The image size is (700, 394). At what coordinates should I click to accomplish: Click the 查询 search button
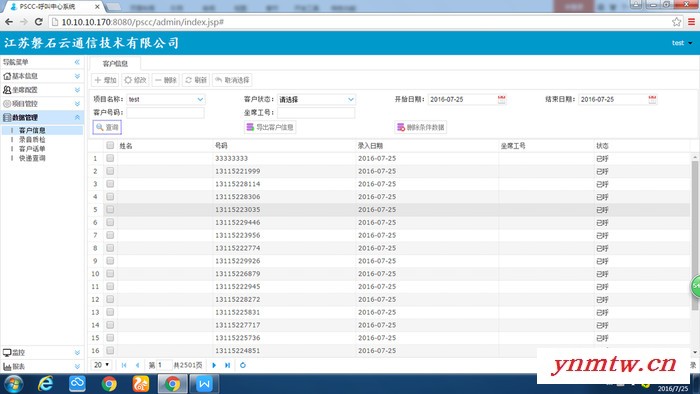tap(107, 127)
